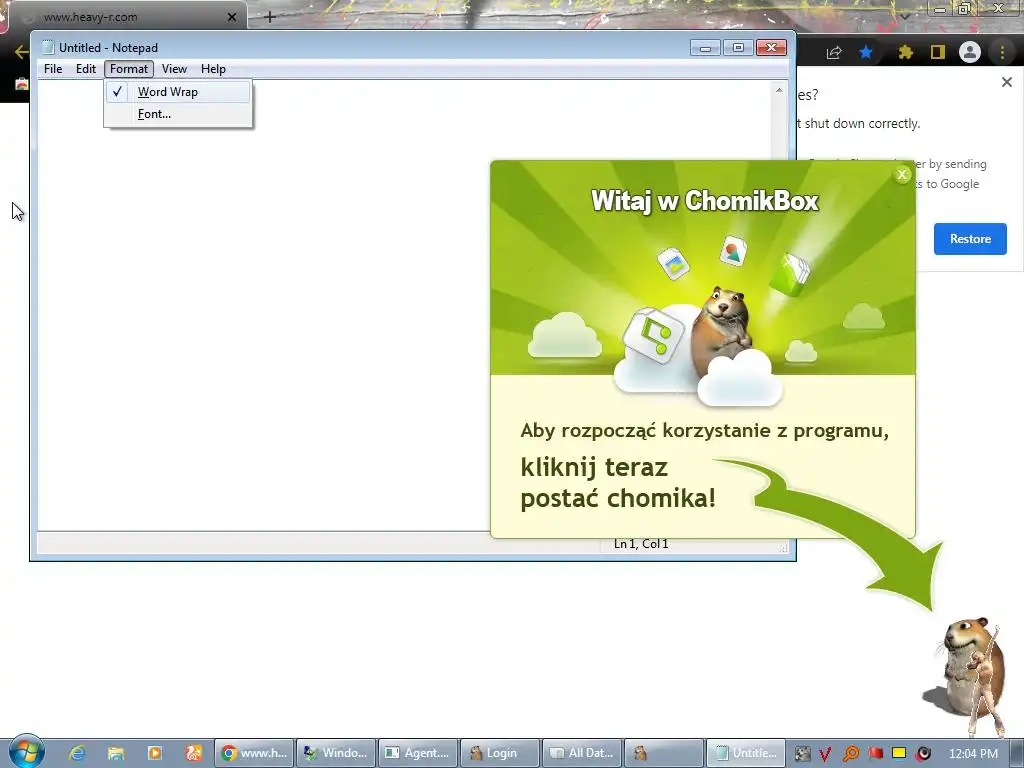The image size is (1024, 768).
Task: Toggle Chrome side panel icon
Action: click(x=938, y=52)
